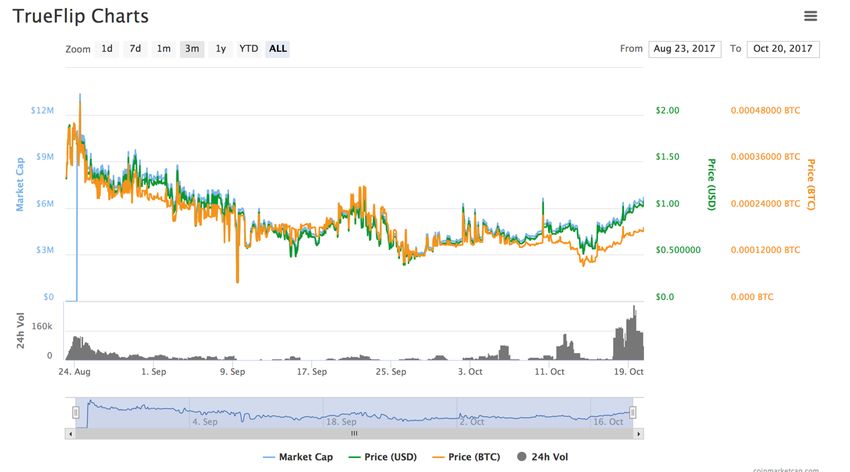Set zoom range to 7d
Image resolution: width=850 pixels, height=472 pixels.
[x=135, y=49]
